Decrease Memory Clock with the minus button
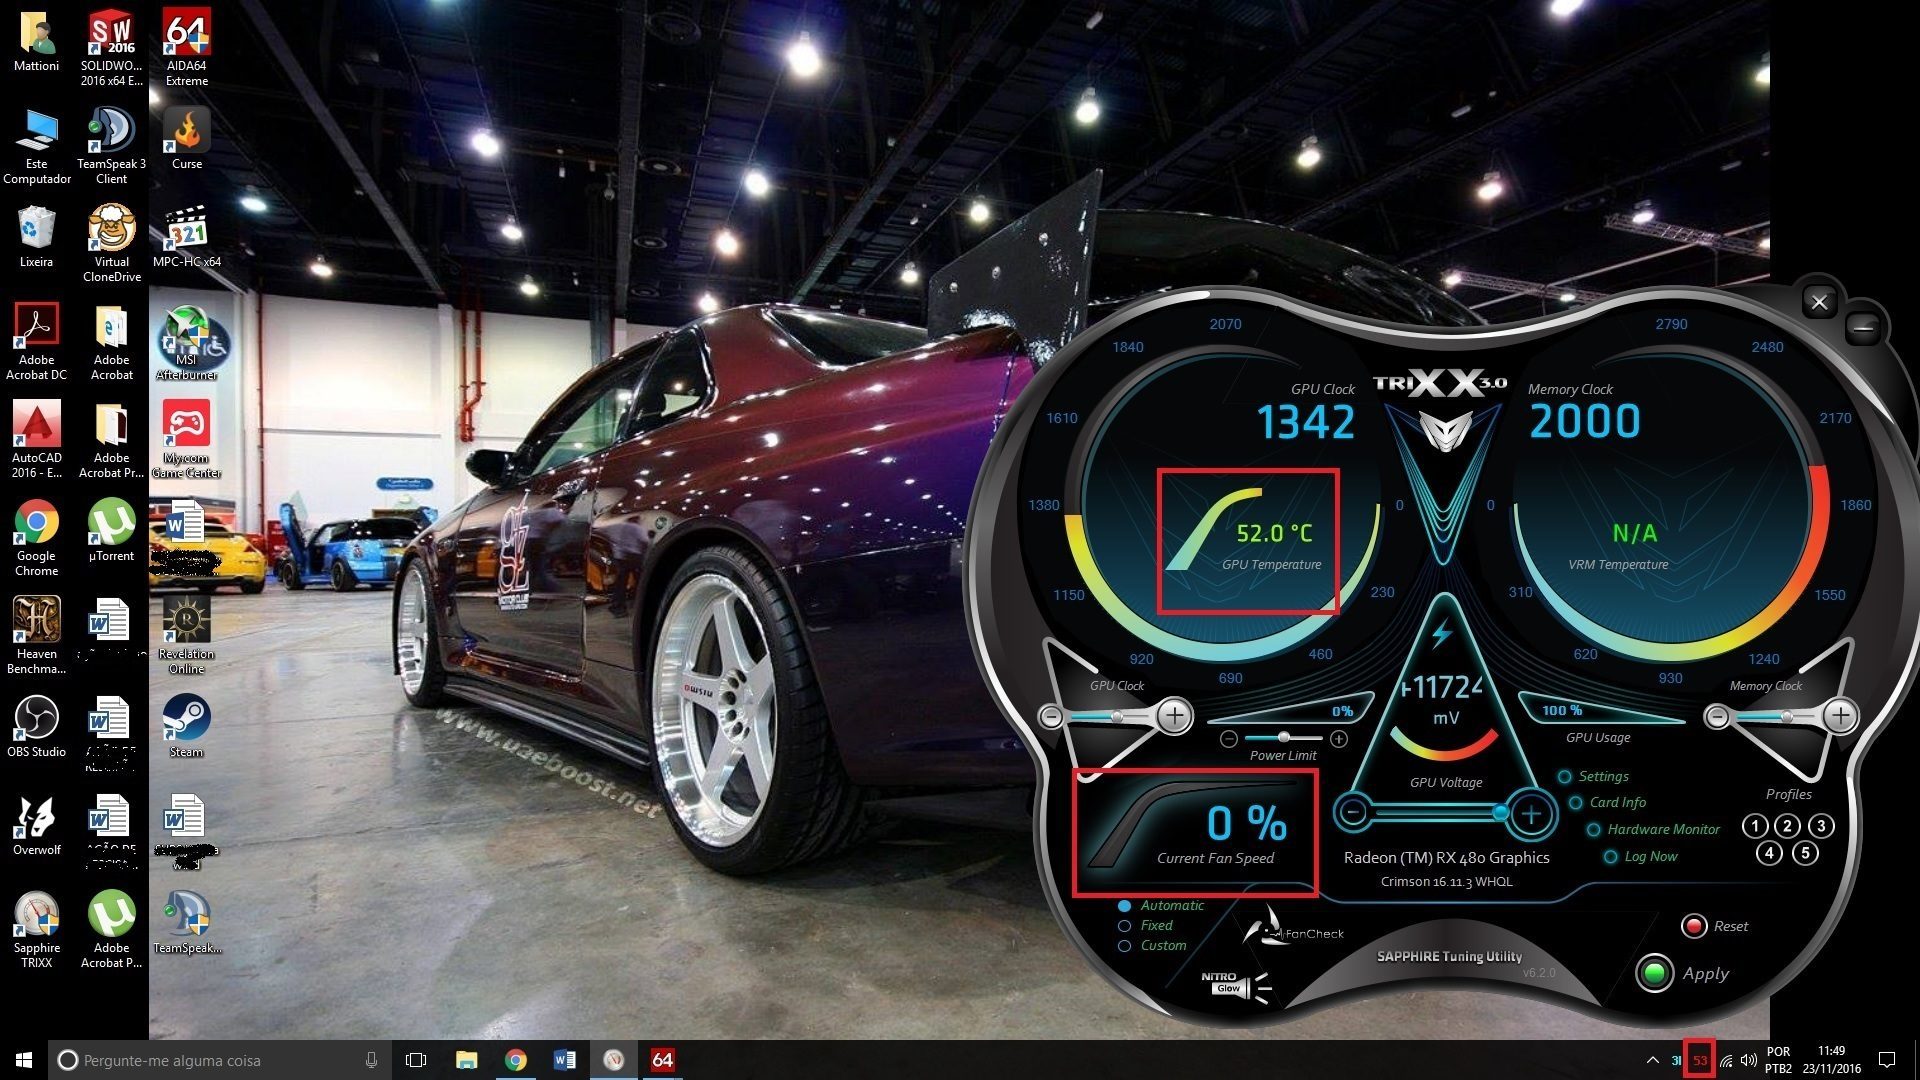The width and height of the screenshot is (1920, 1080). click(1717, 716)
